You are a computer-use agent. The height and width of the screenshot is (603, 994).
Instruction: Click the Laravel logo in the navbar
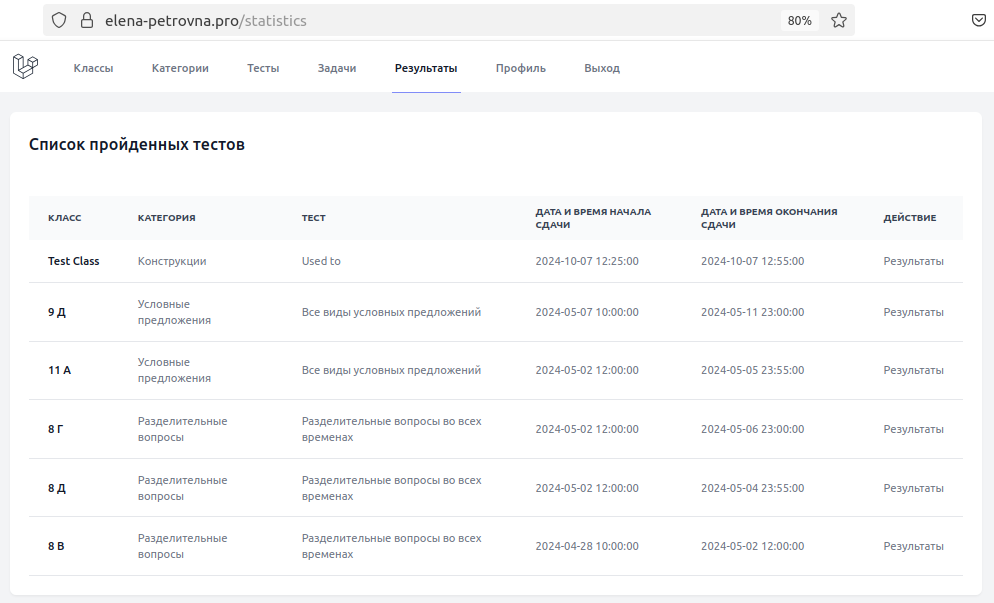tap(25, 67)
